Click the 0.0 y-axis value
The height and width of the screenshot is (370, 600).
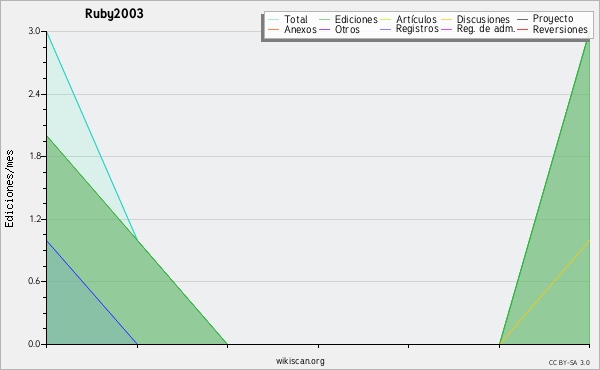(x=34, y=344)
